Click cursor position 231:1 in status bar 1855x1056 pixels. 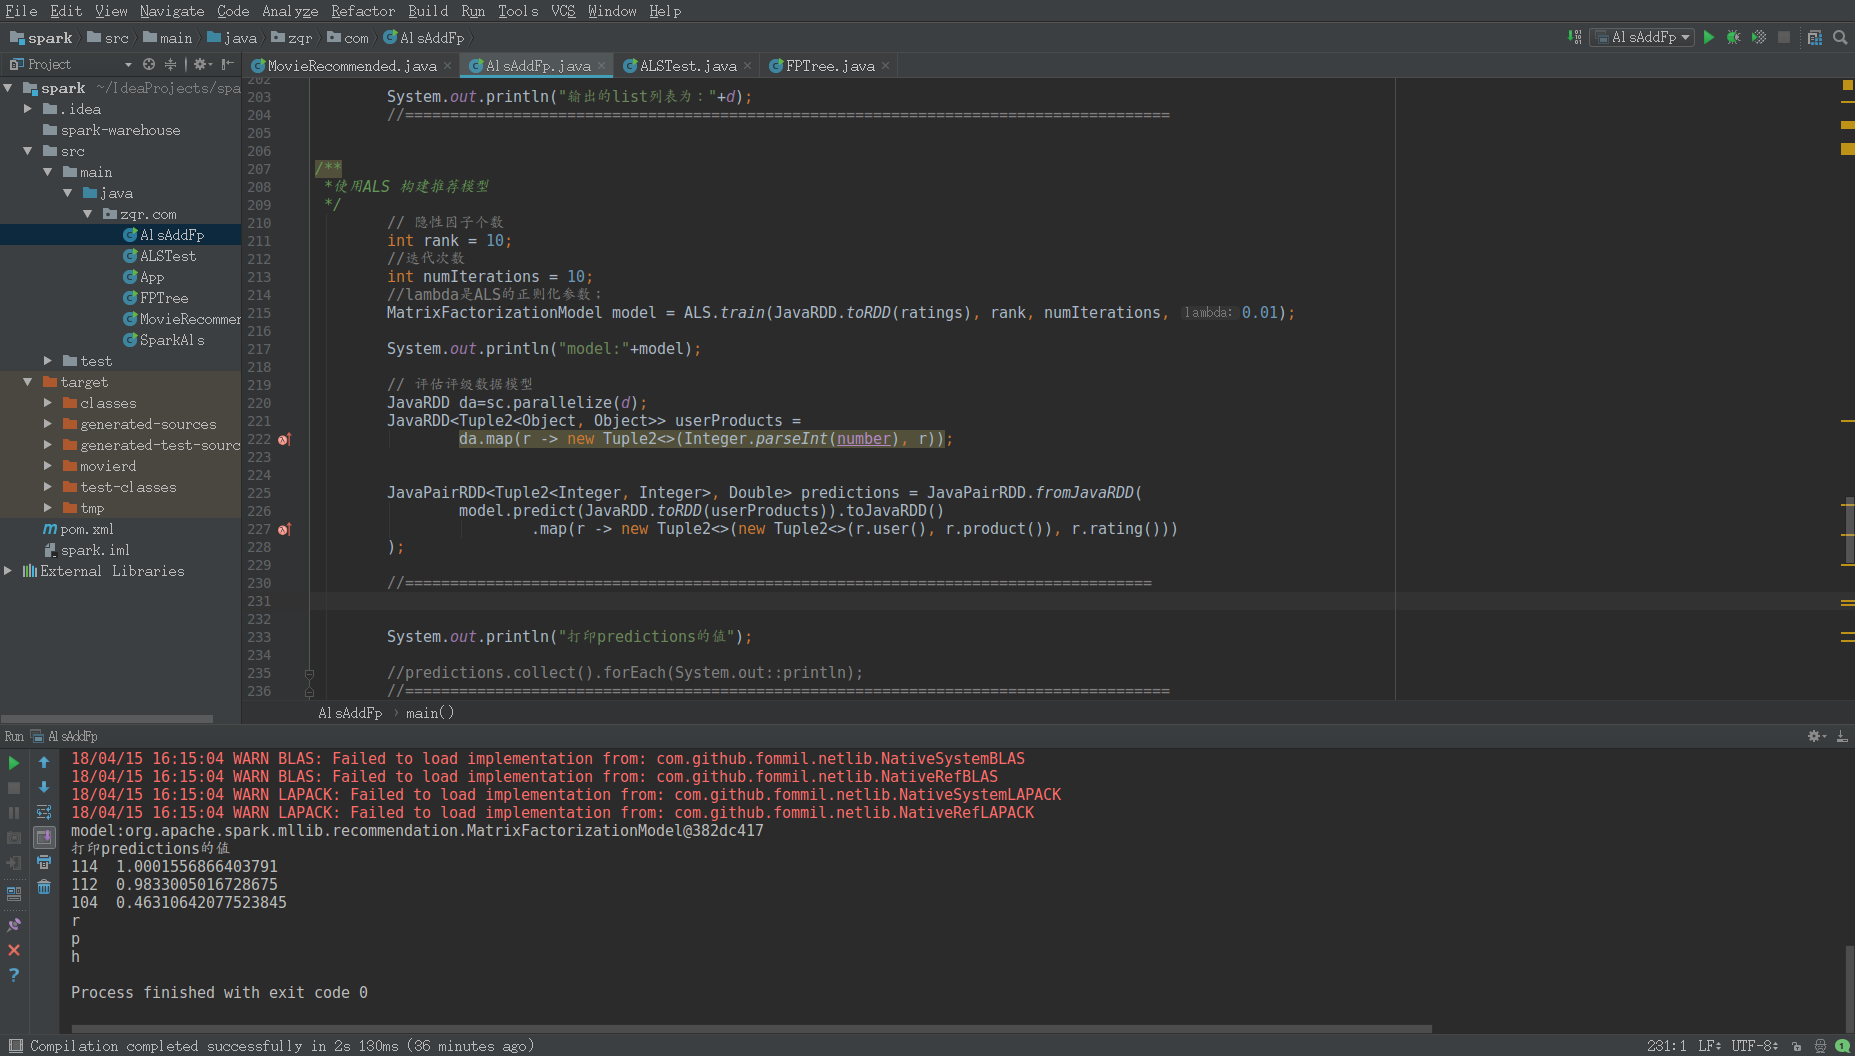(1666, 1046)
